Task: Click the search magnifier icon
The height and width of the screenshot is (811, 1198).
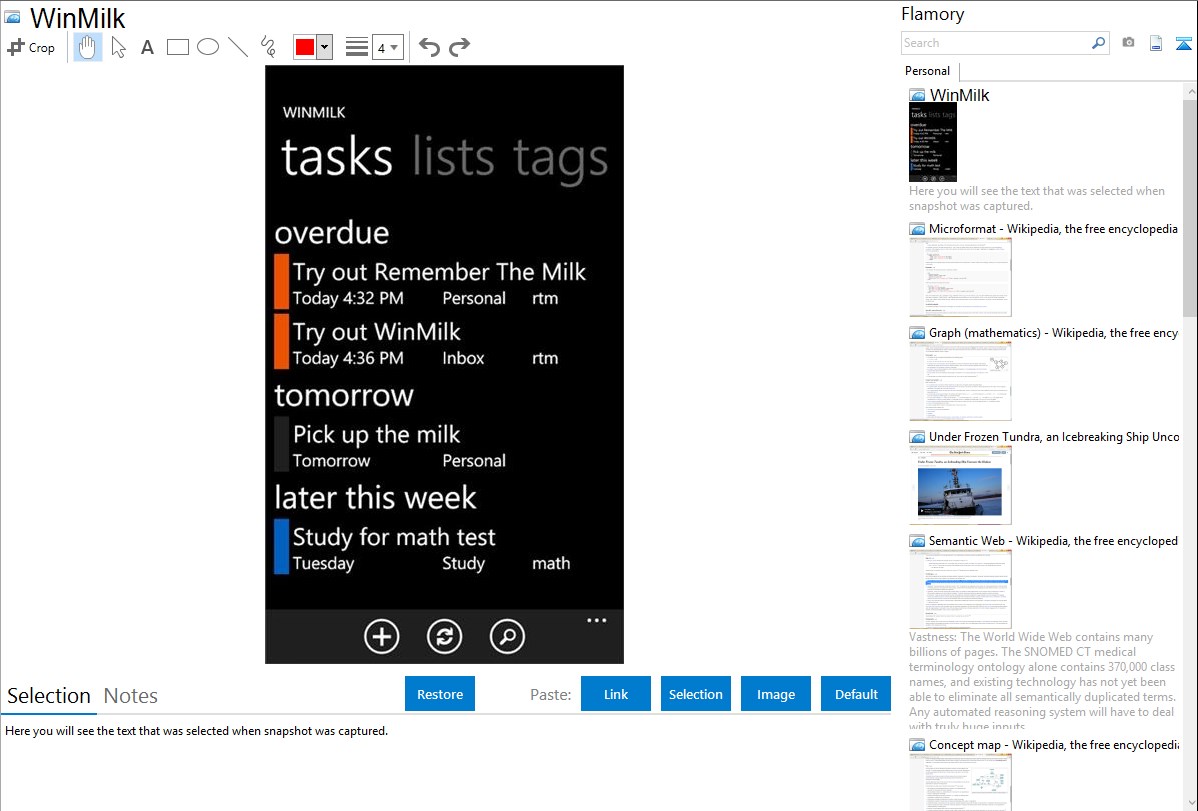Action: (1099, 43)
